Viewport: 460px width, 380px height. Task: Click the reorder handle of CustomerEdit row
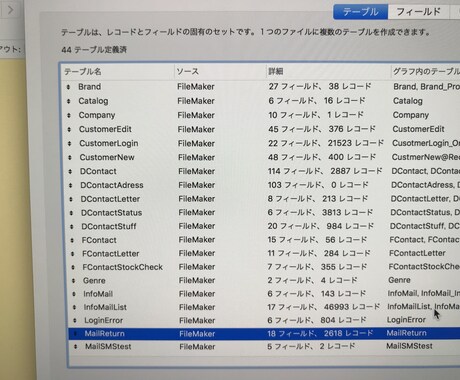69,129
